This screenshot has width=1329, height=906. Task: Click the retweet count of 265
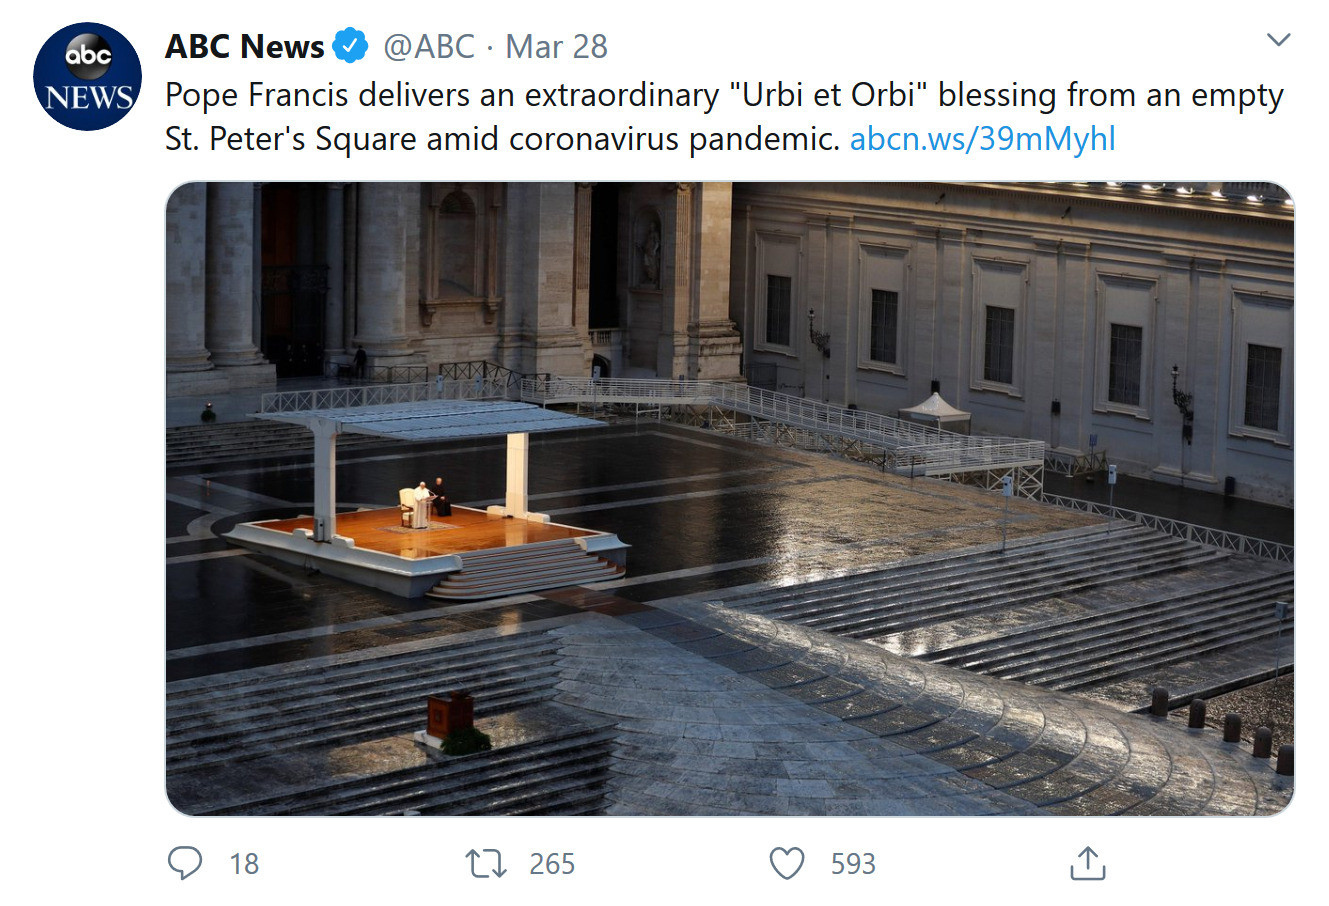tap(552, 864)
